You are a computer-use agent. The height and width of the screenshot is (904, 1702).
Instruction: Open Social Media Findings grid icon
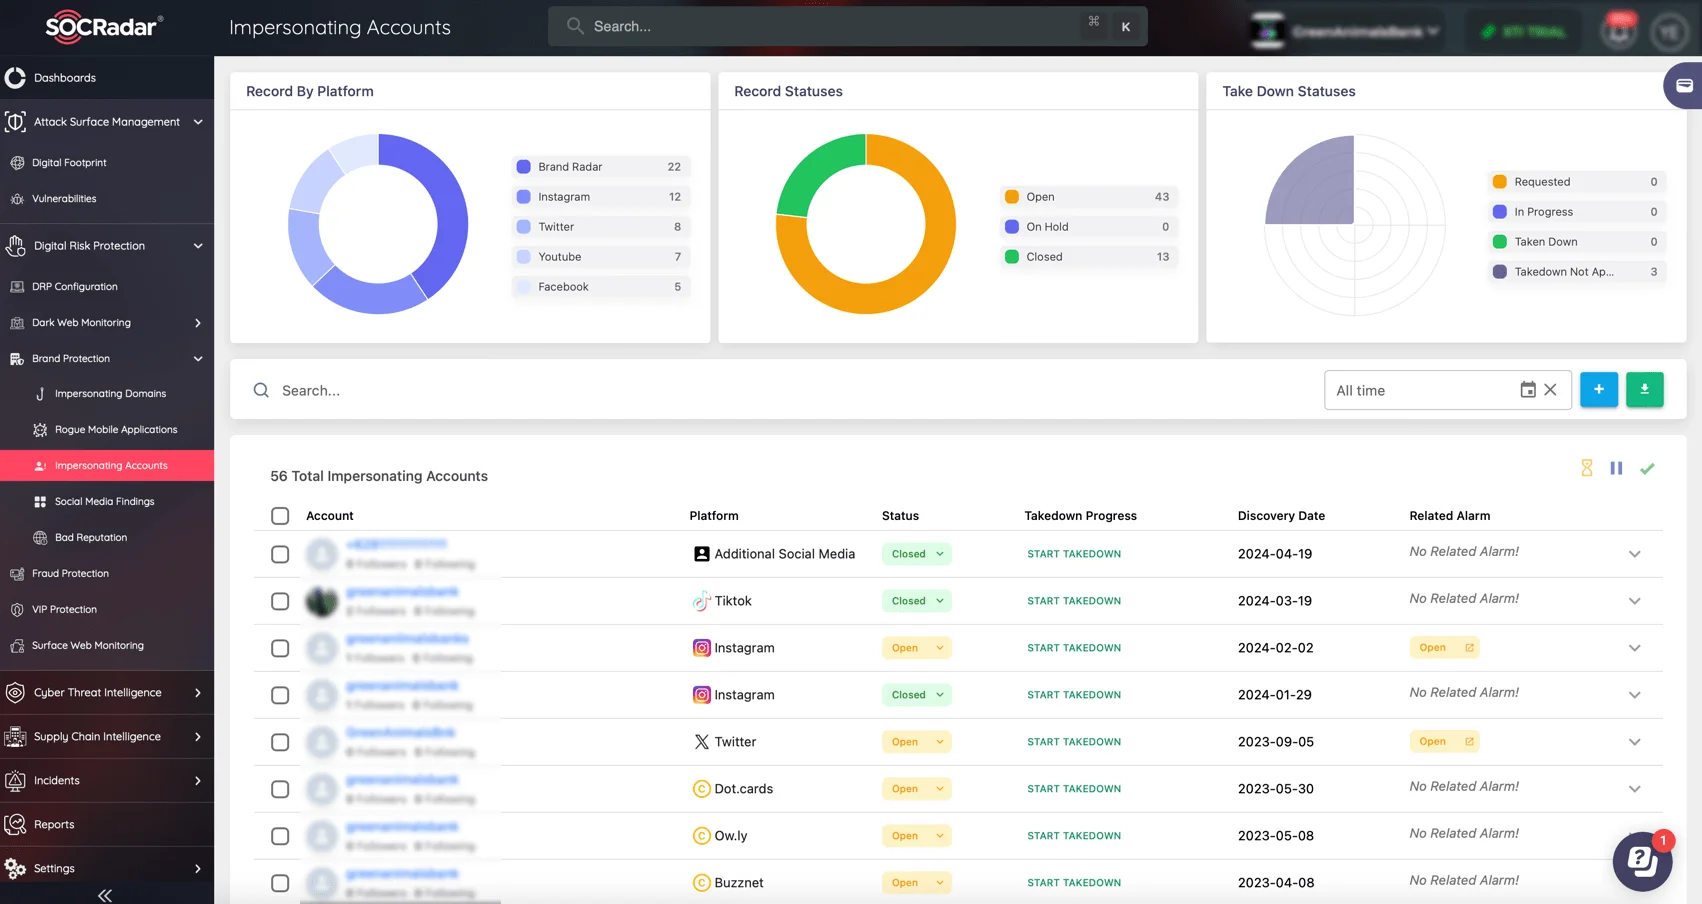40,502
